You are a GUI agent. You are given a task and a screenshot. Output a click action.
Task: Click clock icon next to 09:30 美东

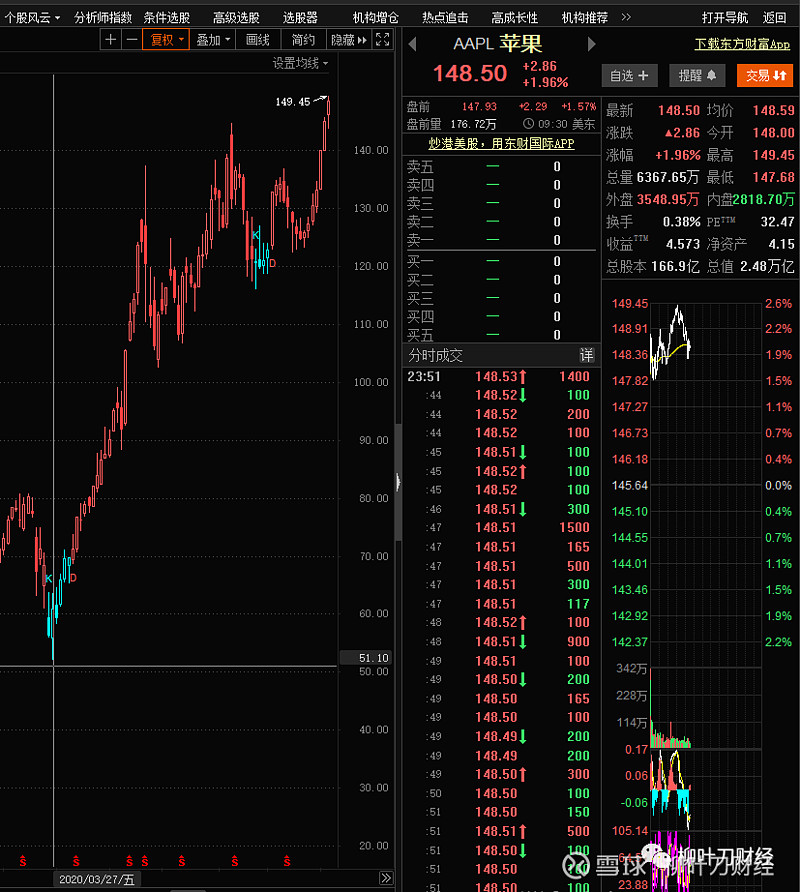click(528, 123)
